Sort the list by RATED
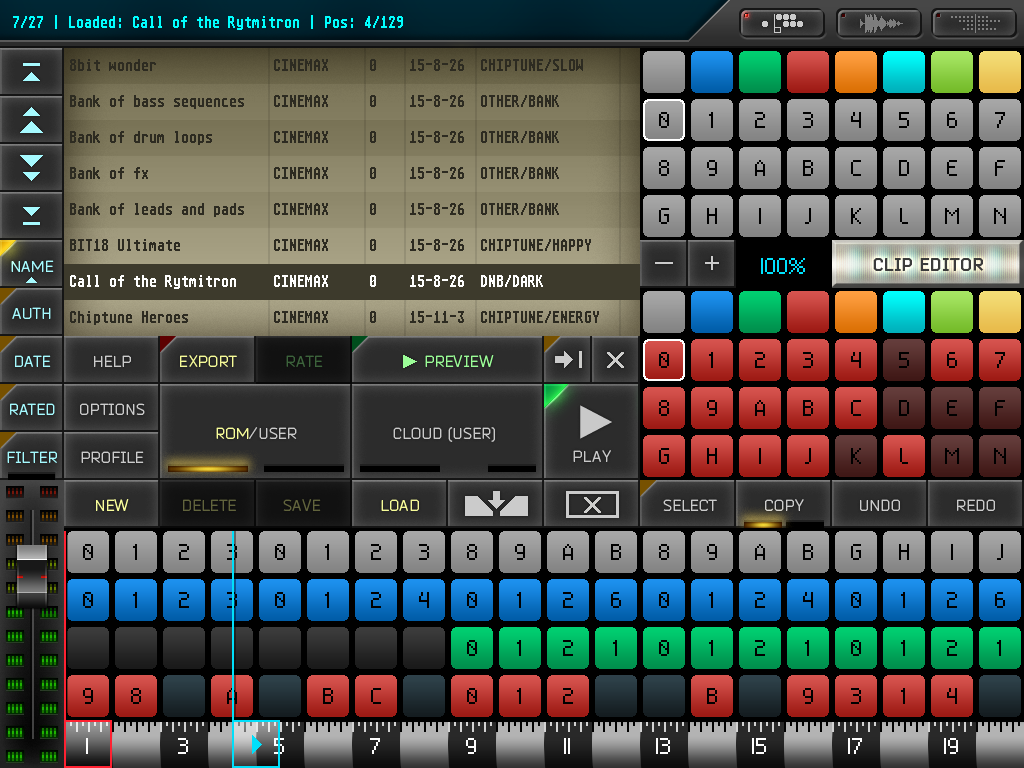 tap(31, 409)
